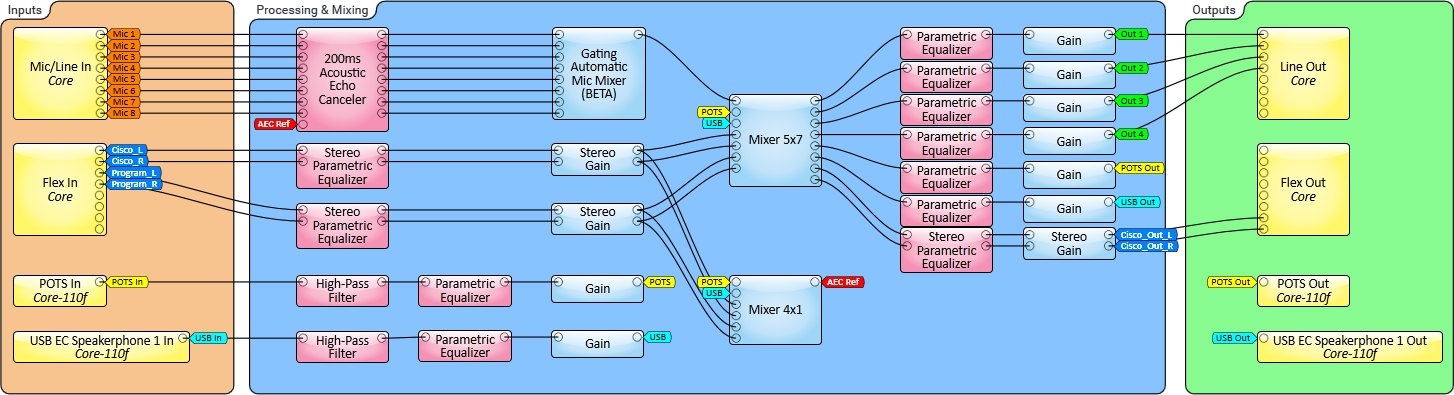The height and width of the screenshot is (395, 1454).
Task: Click the red AEC Ref tag near Mixer 4x1
Action: click(x=844, y=282)
